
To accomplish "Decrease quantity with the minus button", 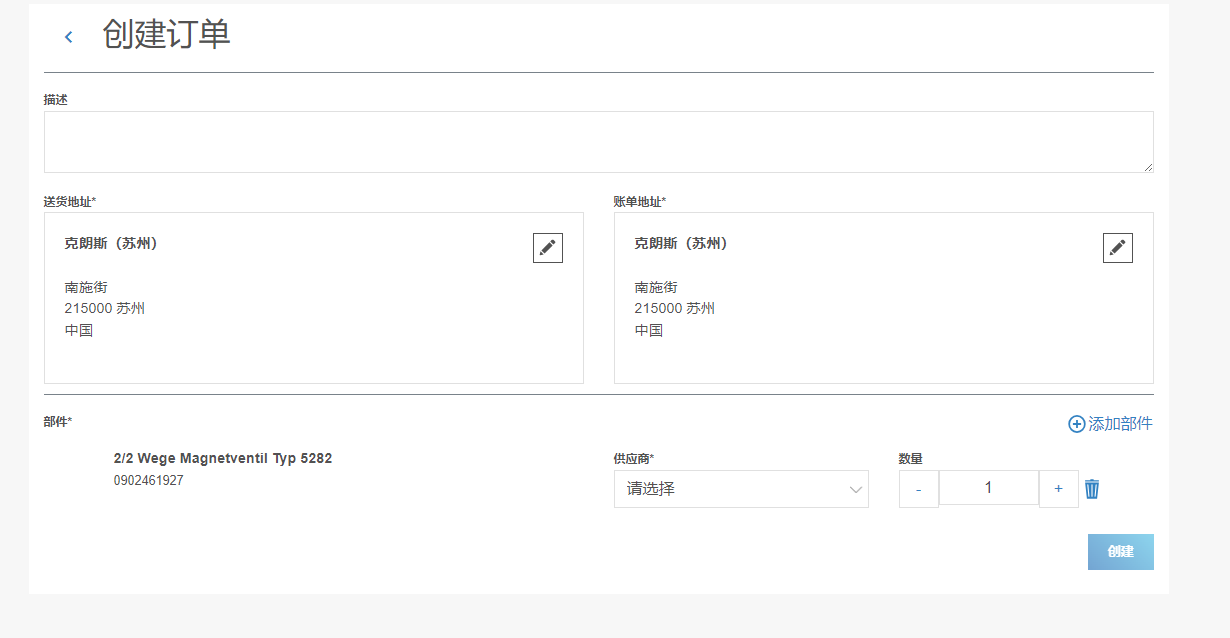I will click(x=918, y=489).
